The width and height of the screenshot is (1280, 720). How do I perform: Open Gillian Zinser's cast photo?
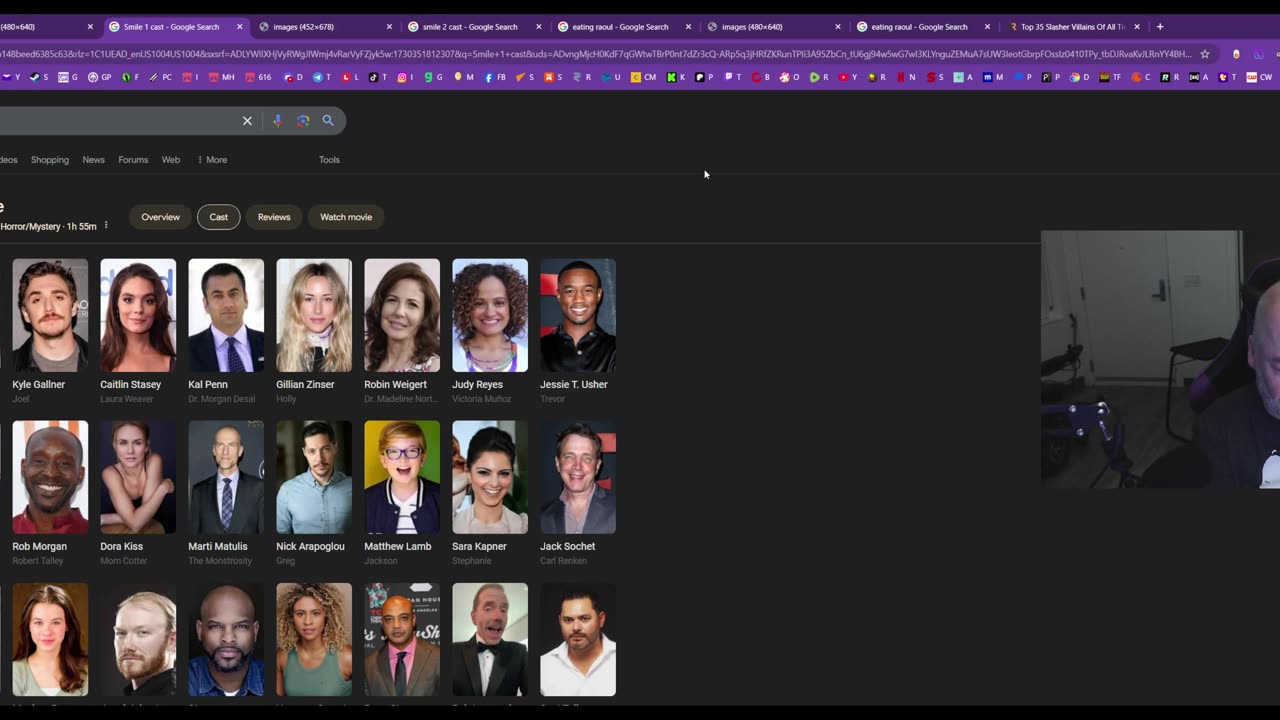(314, 315)
